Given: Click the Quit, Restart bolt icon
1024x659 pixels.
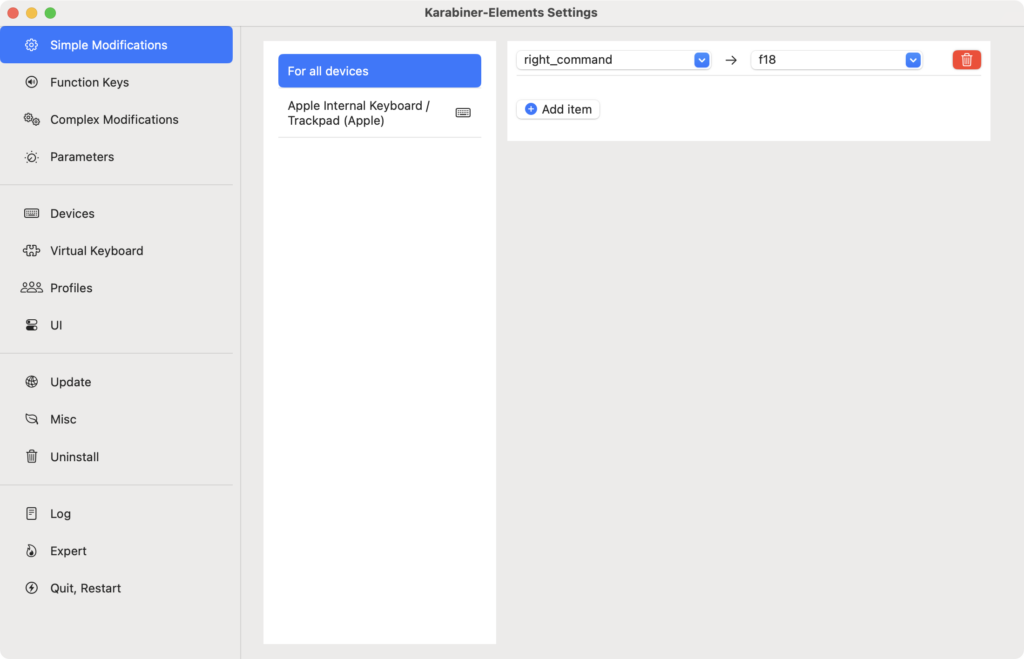Looking at the screenshot, I should point(31,588).
